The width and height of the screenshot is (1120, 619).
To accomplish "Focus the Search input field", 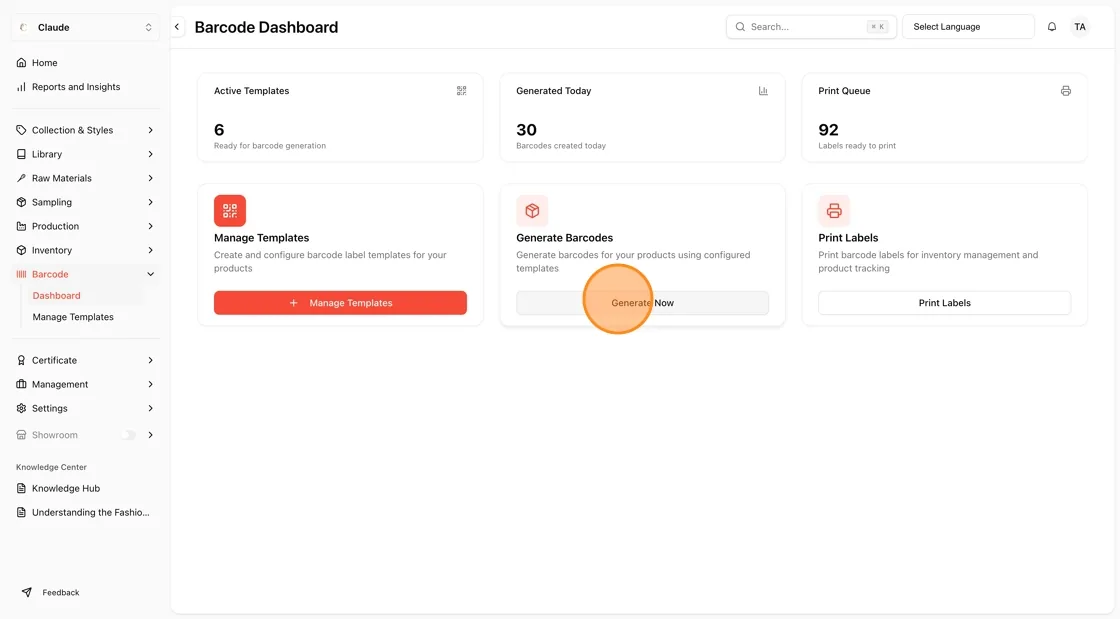I will click(x=811, y=27).
